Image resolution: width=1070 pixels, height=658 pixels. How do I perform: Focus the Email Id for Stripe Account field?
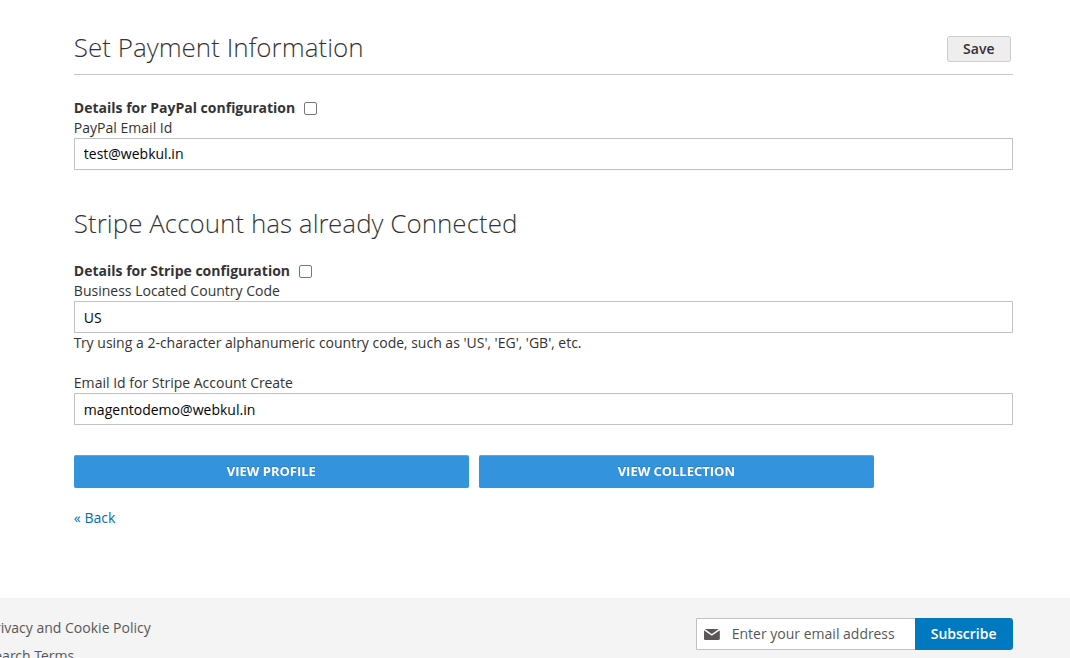click(x=543, y=409)
